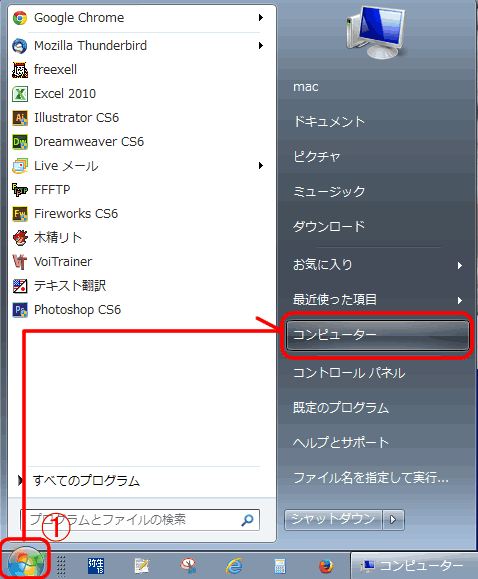Open ミュージック folder
The image size is (478, 579).
click(329, 191)
